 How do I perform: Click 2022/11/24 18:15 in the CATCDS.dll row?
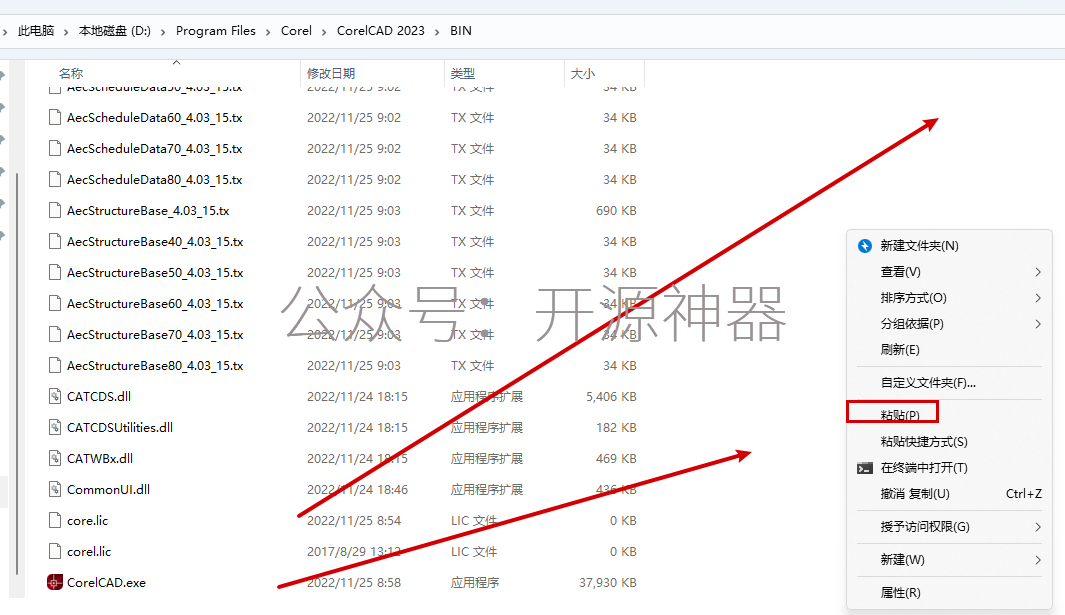click(357, 396)
